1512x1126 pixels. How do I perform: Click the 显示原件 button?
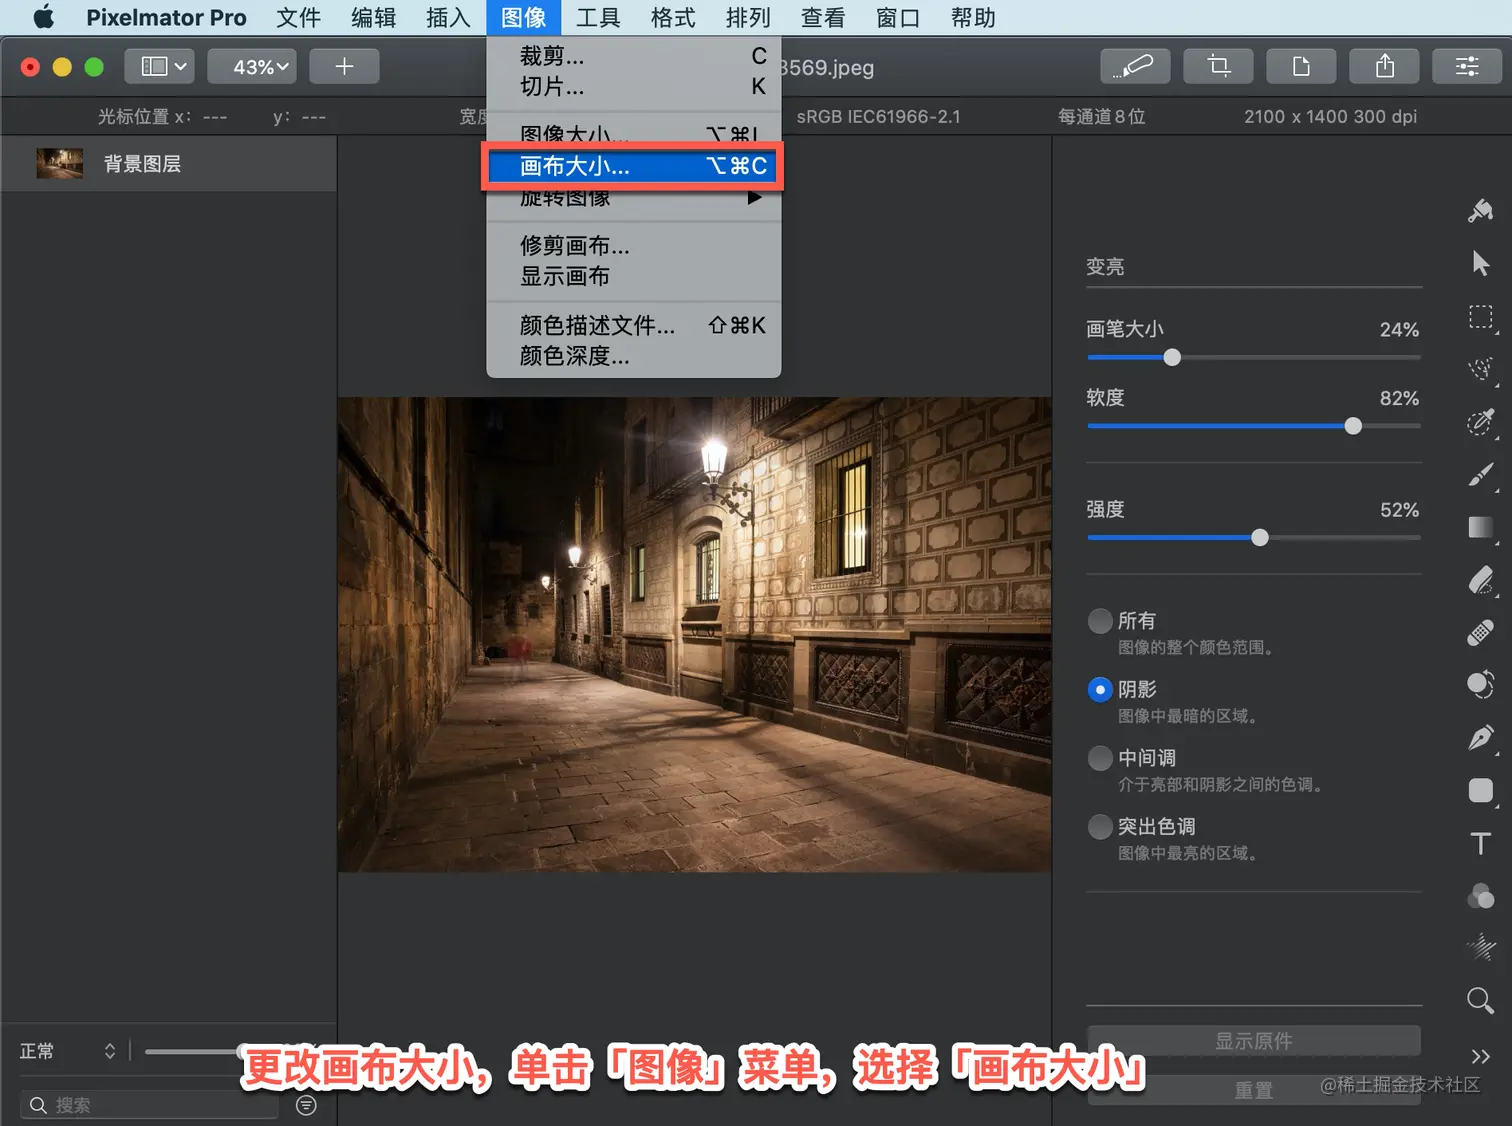click(1253, 1041)
